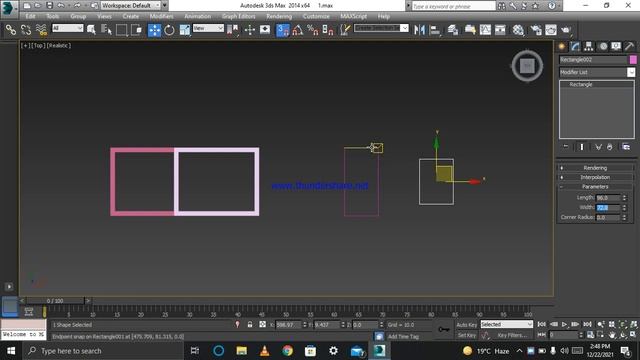Open the Create menu
Screen dimensions: 640x360
(x=131, y=16)
